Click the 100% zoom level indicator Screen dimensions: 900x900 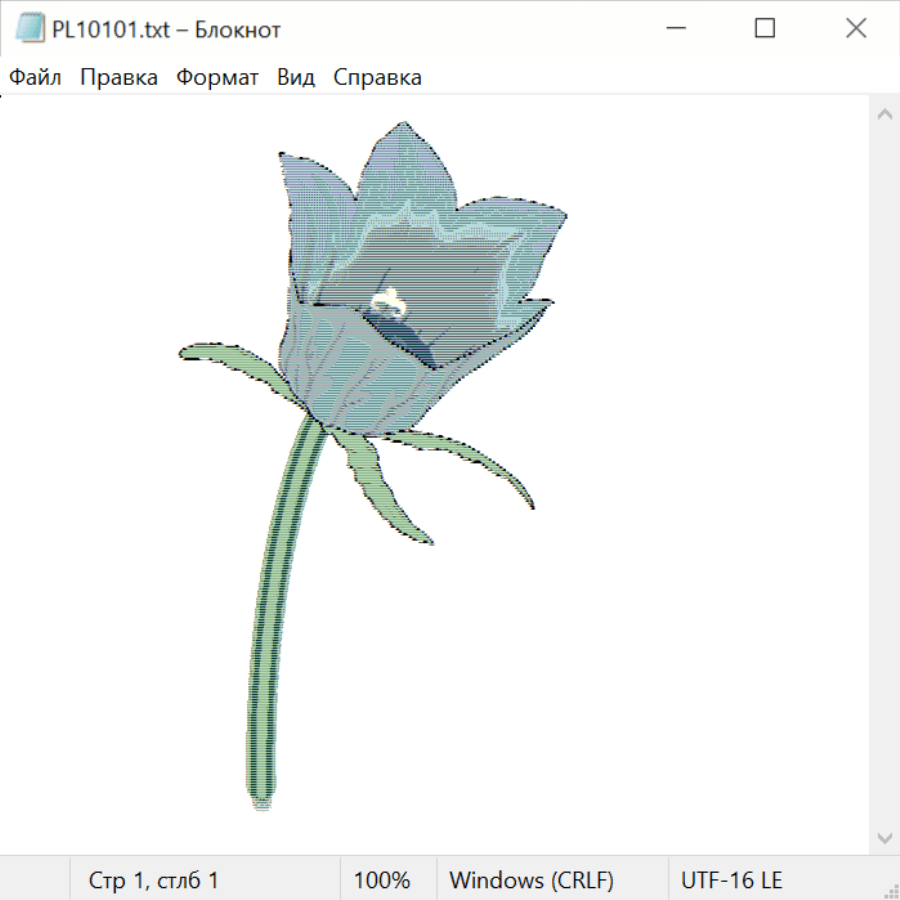(x=382, y=881)
